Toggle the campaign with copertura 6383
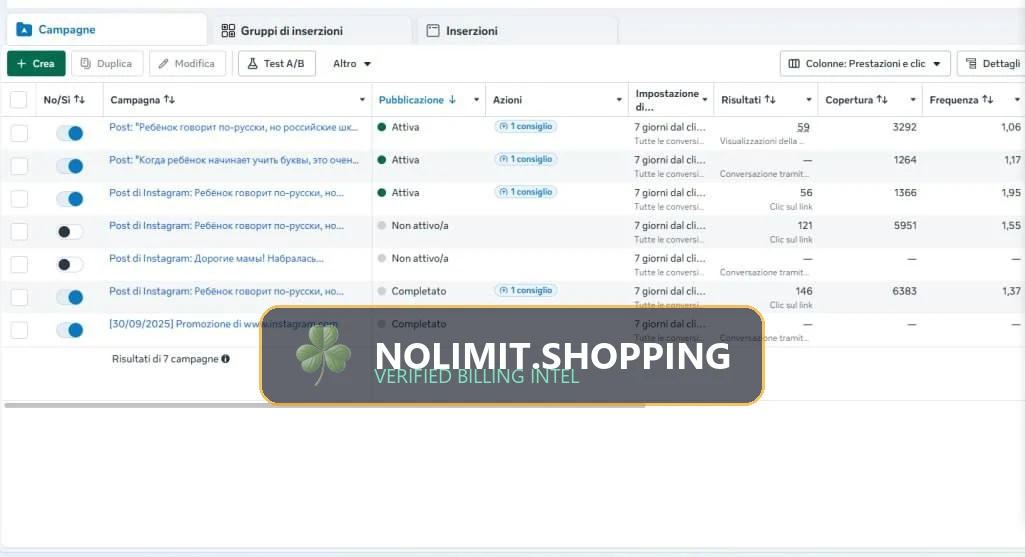Image resolution: width=1025 pixels, height=557 pixels. [x=70, y=297]
